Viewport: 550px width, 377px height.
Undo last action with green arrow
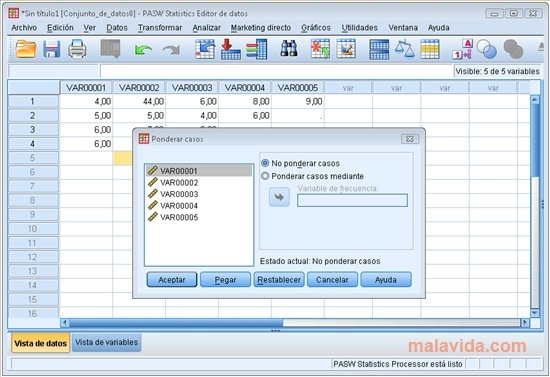pyautogui.click(x=143, y=49)
